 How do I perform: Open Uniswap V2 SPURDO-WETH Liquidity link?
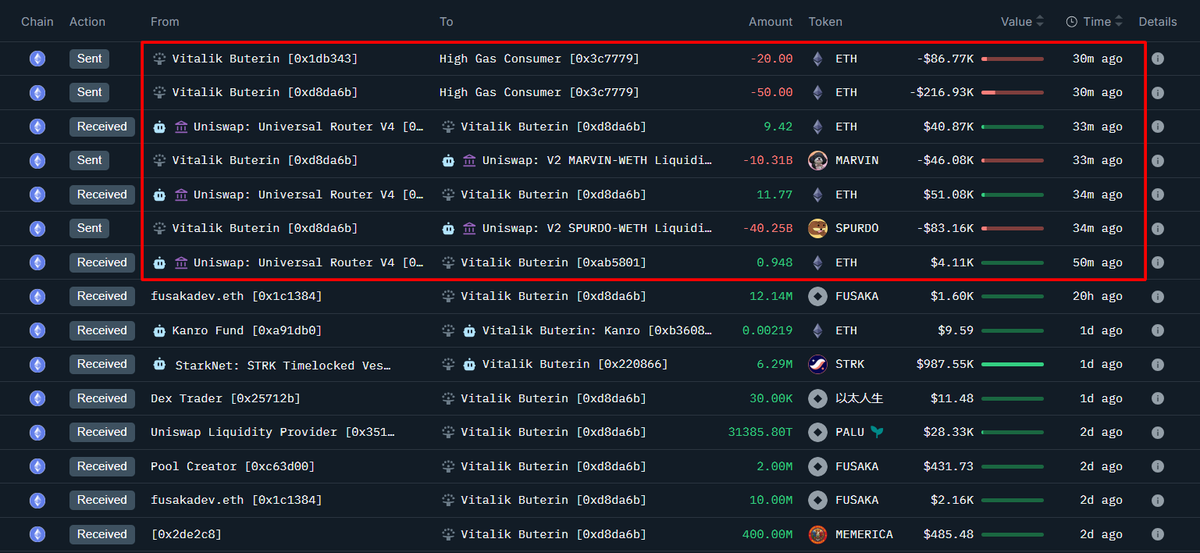coord(597,229)
